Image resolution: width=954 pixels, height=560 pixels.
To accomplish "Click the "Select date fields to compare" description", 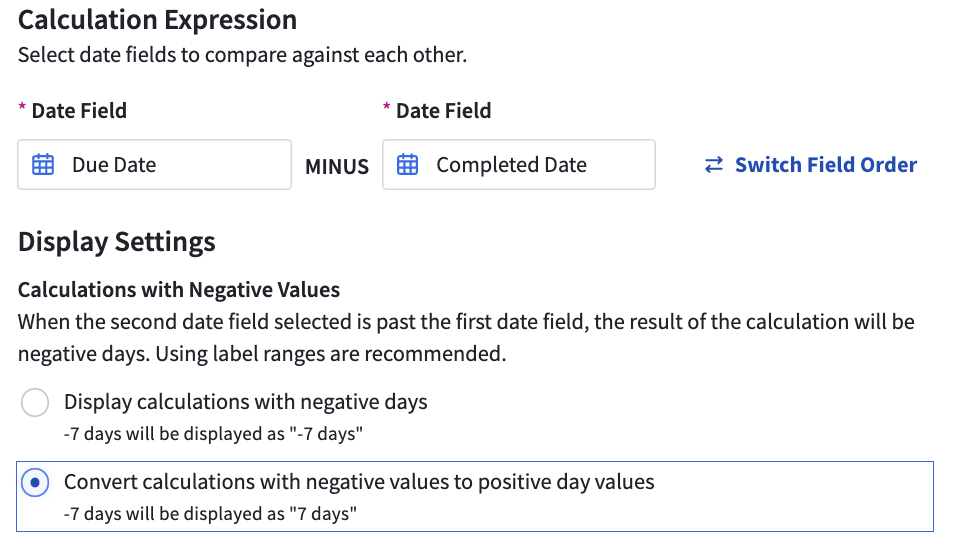I will point(242,55).
